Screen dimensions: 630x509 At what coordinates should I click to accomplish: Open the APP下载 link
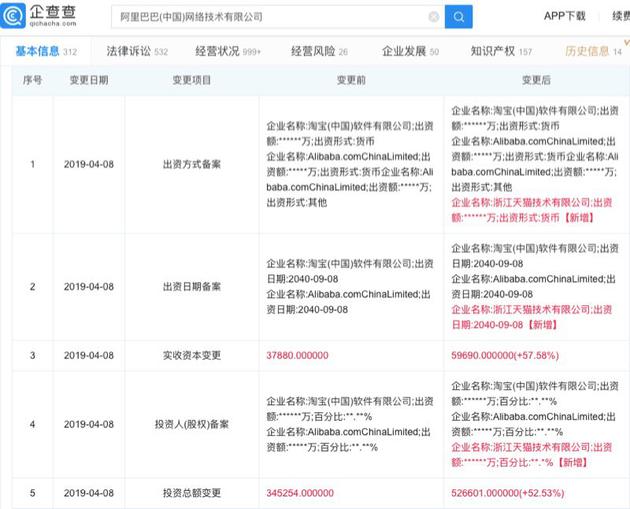tap(564, 16)
